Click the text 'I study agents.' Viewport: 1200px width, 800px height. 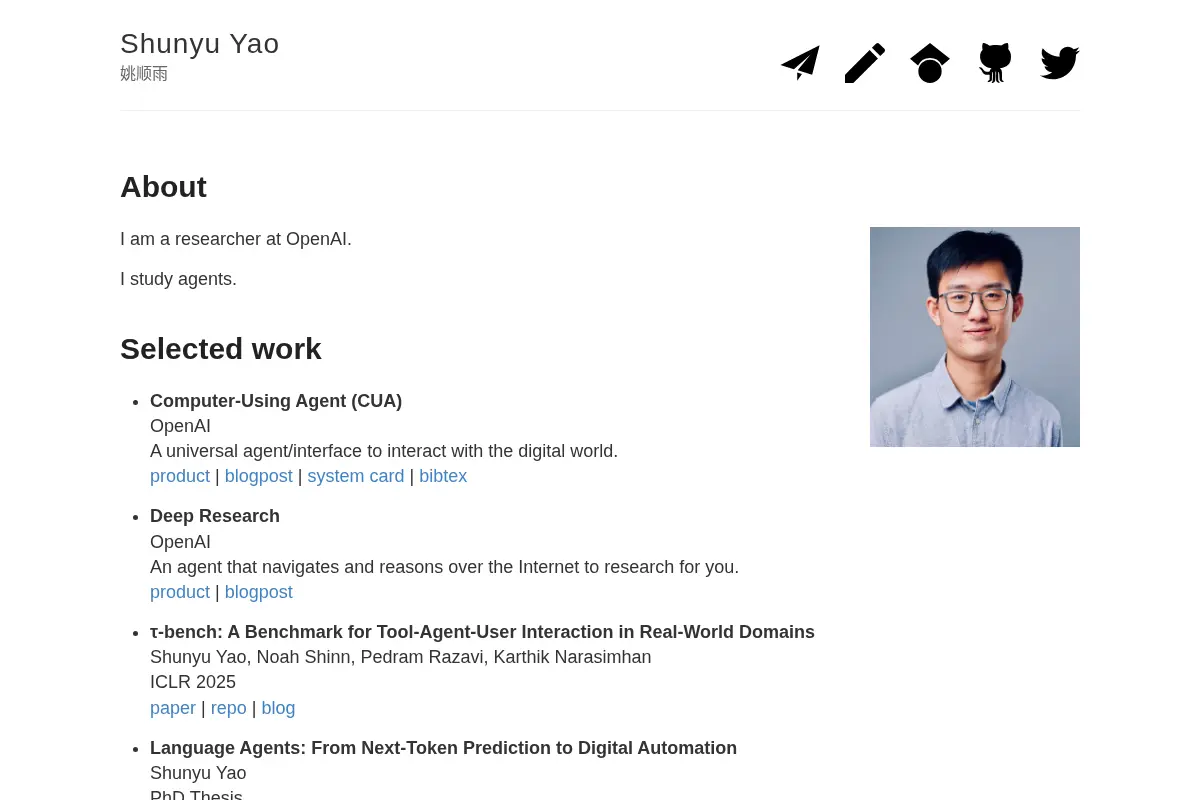coord(178,279)
